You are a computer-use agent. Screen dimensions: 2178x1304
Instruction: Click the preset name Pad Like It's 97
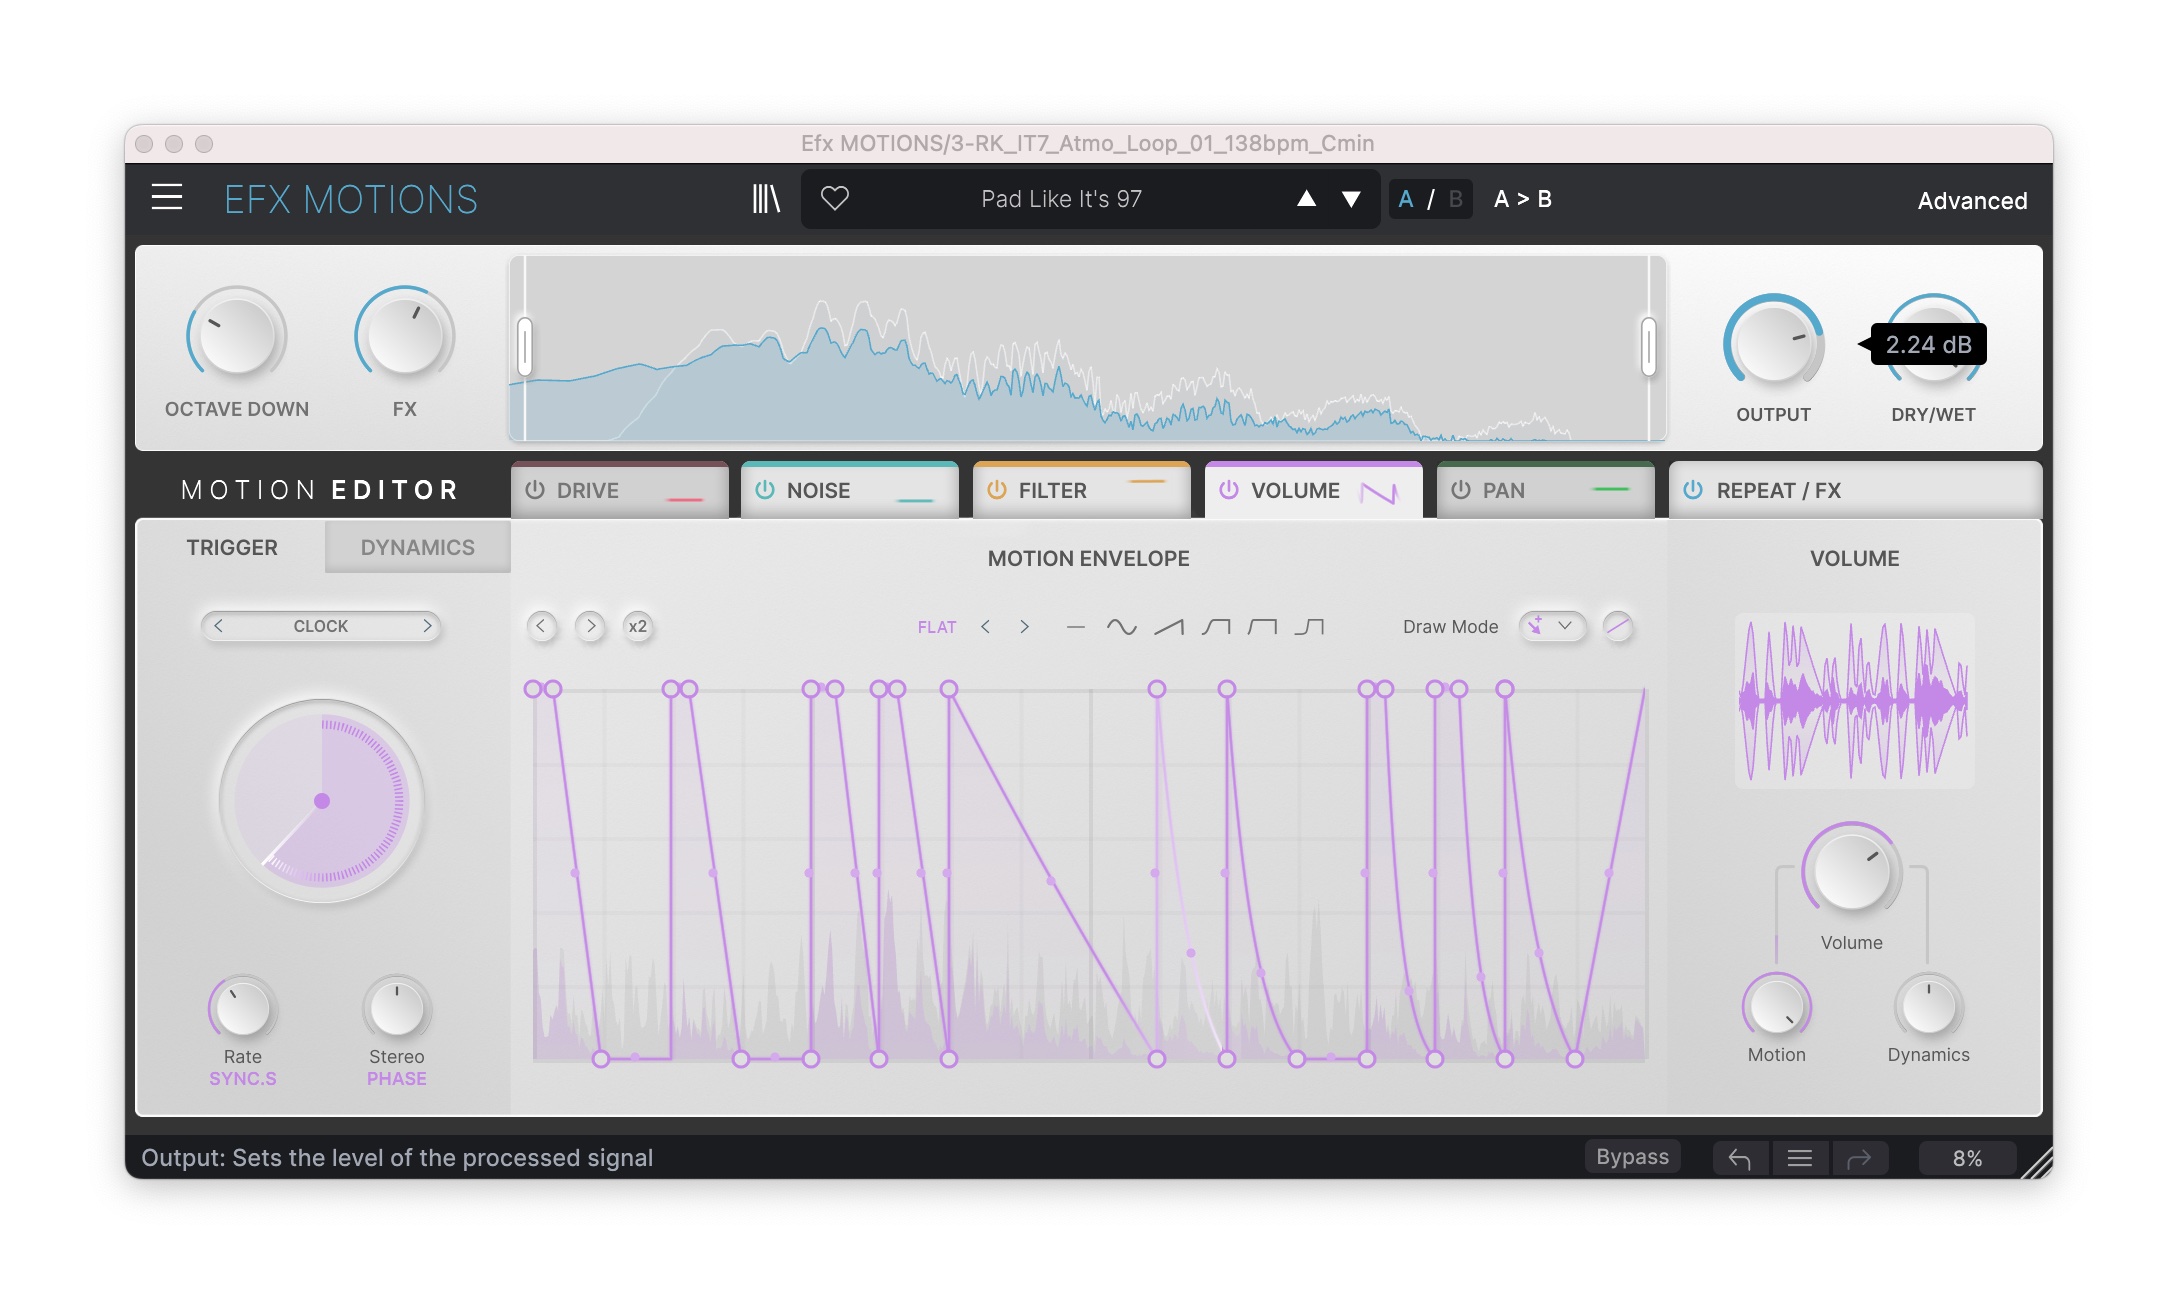pyautogui.click(x=1060, y=198)
